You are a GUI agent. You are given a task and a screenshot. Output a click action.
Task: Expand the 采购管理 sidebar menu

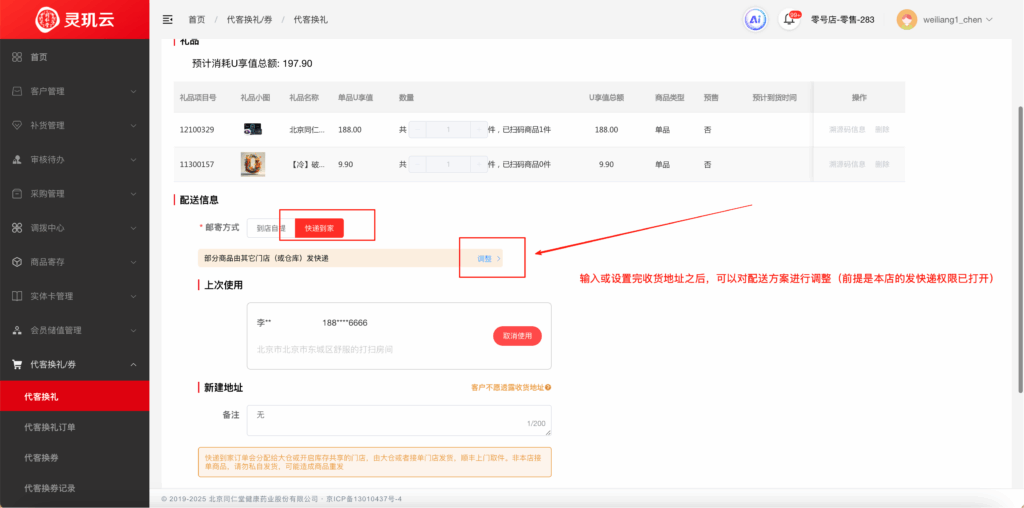coord(74,193)
